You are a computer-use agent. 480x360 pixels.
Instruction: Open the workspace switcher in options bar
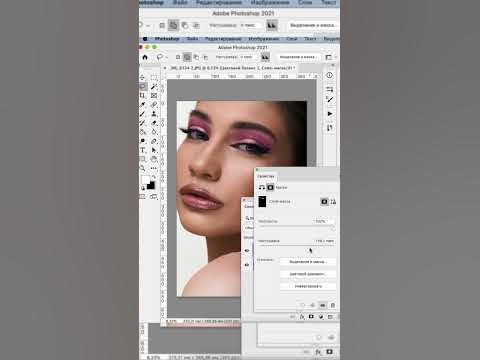329,57
